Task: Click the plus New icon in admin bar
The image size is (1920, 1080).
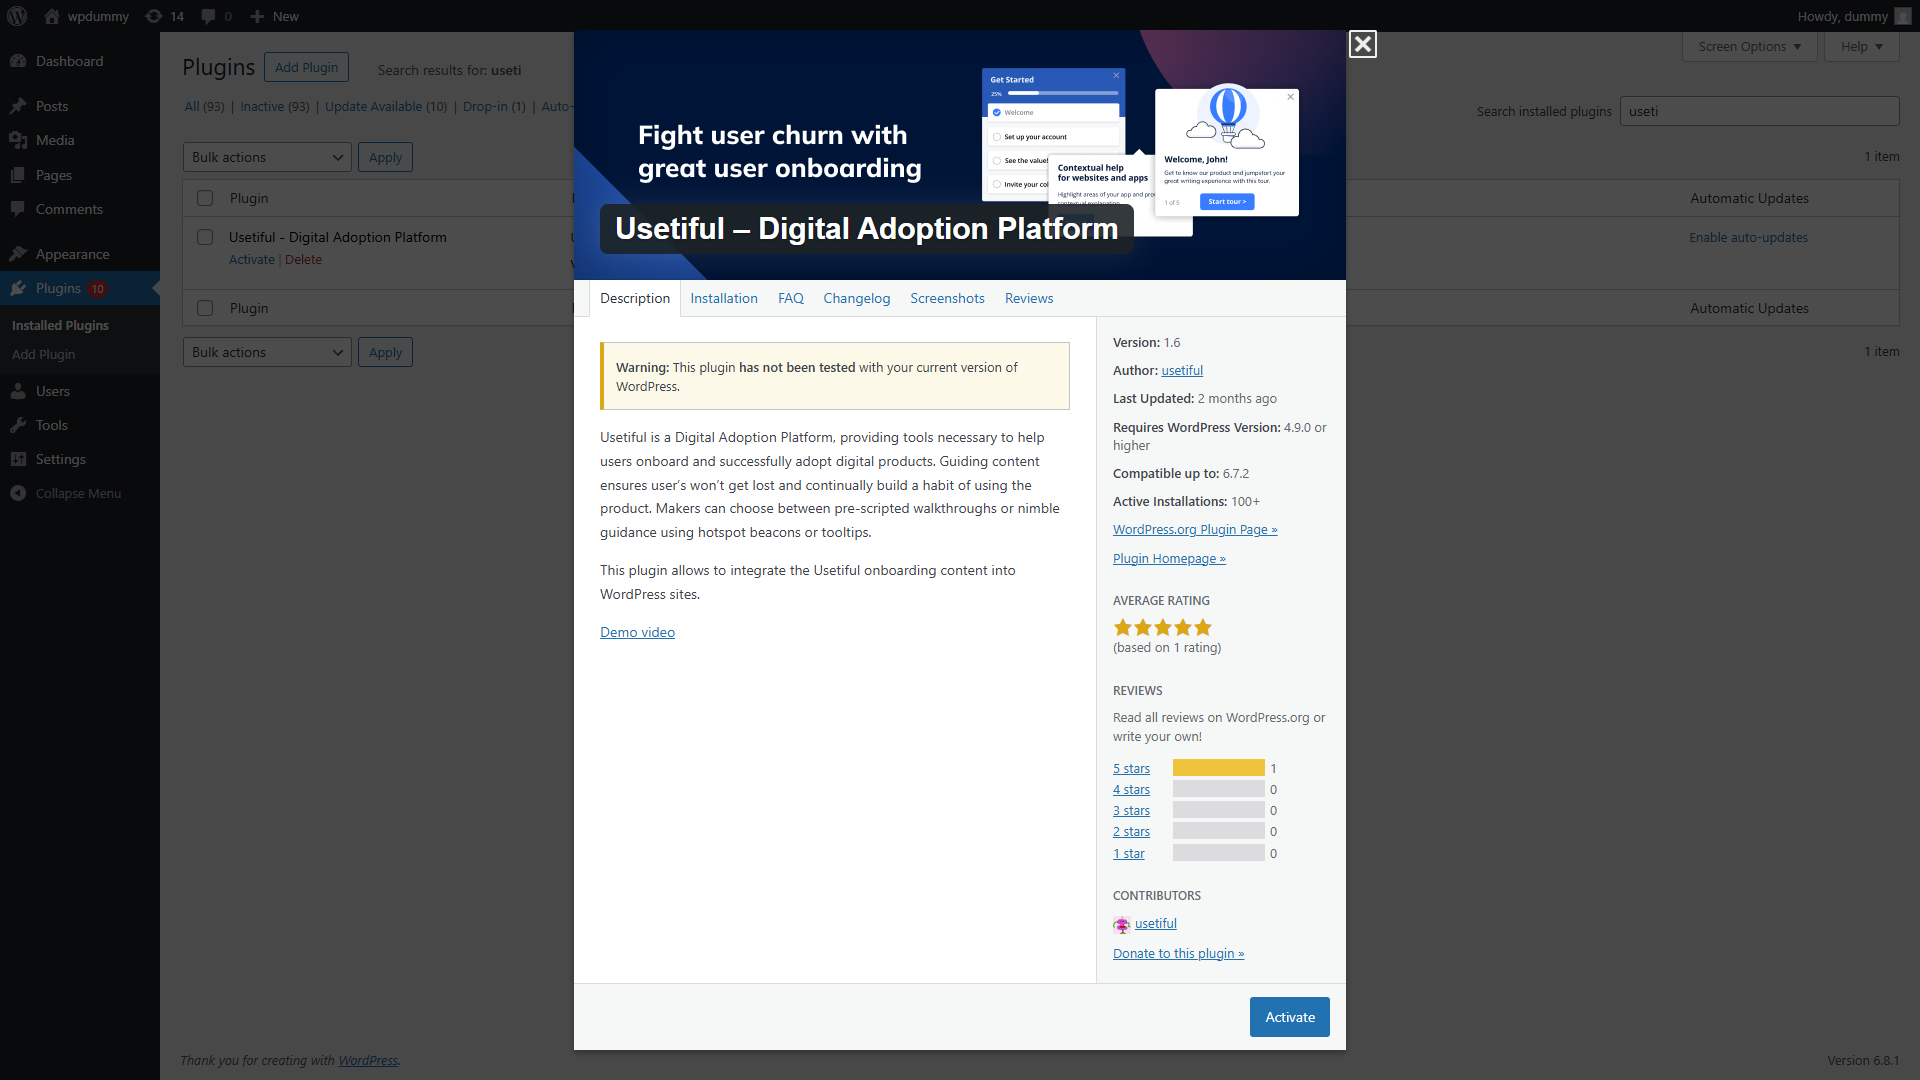Action: 257,16
